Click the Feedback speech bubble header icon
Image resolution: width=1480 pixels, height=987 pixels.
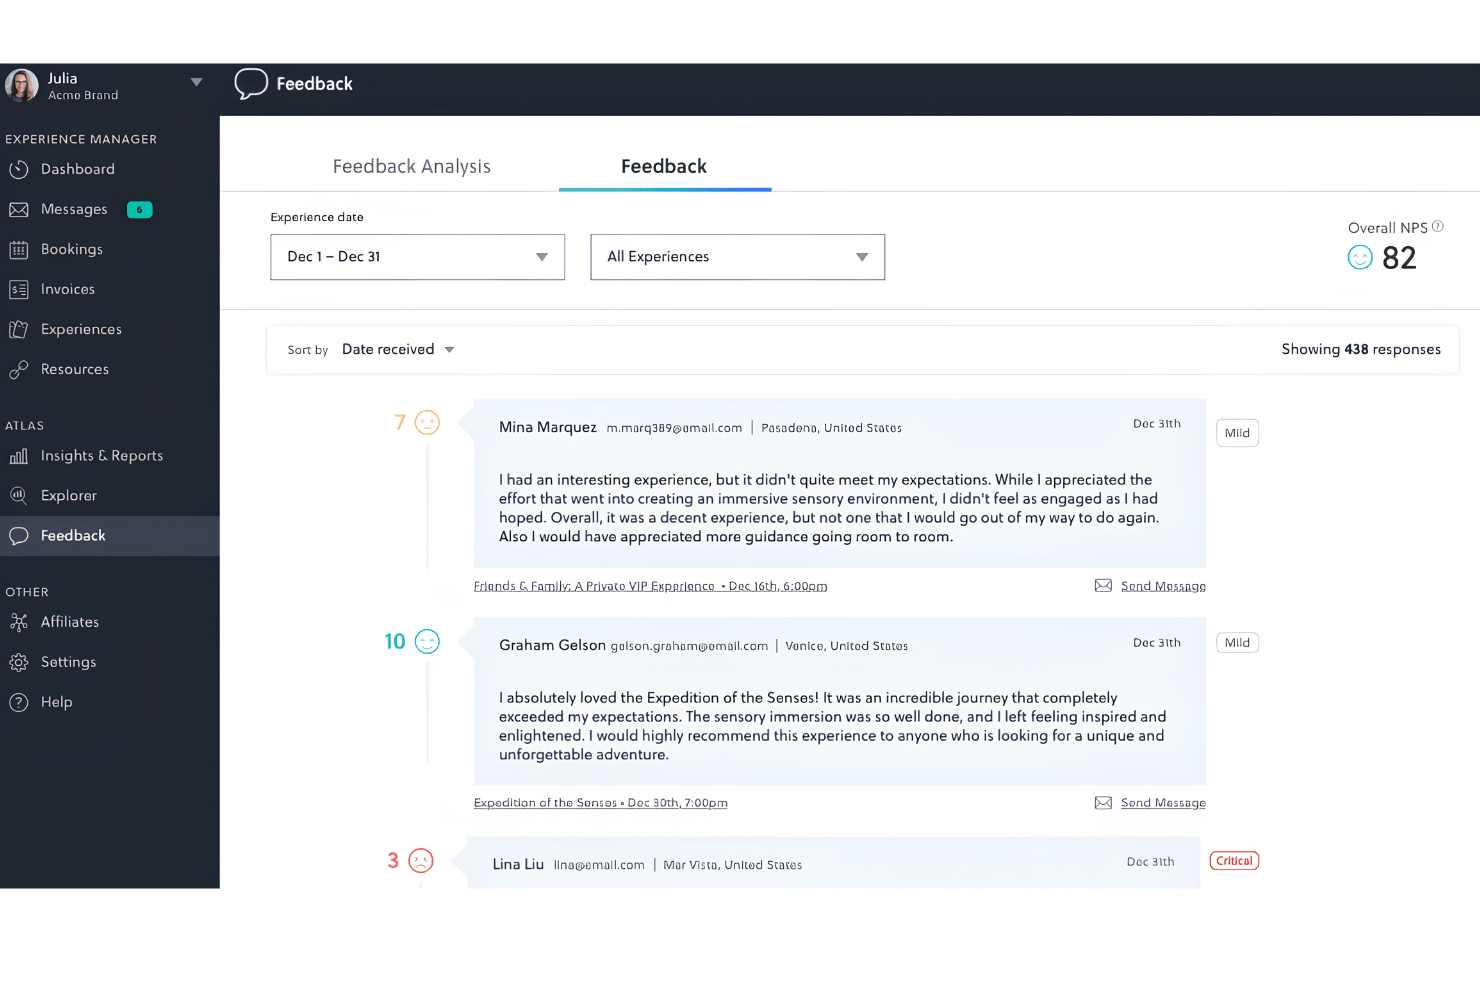(251, 84)
